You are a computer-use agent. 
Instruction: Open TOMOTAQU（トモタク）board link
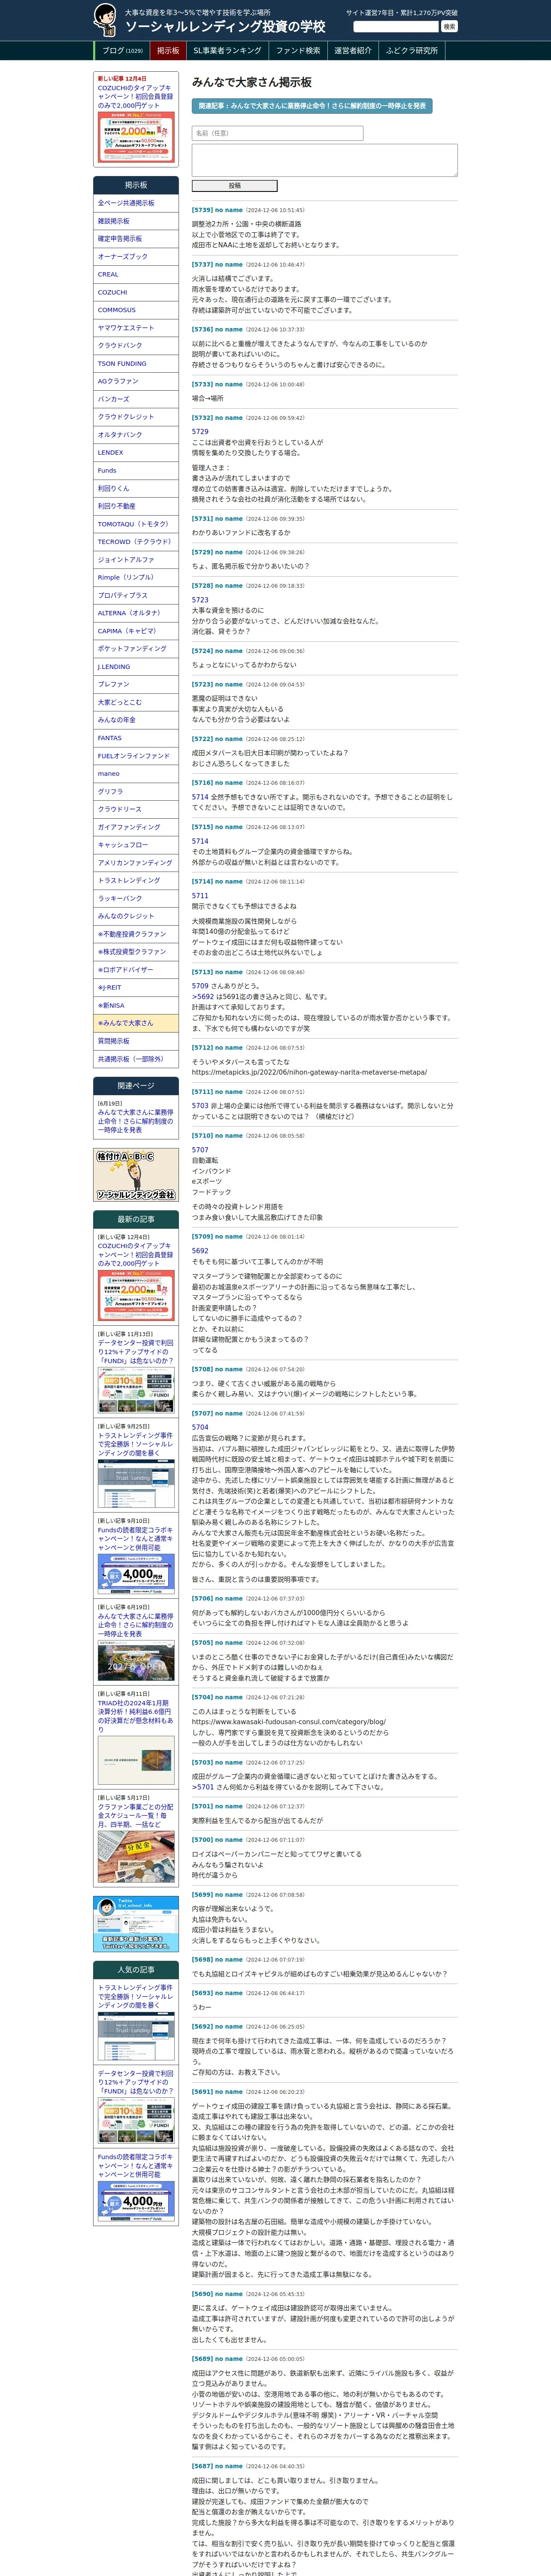(136, 524)
